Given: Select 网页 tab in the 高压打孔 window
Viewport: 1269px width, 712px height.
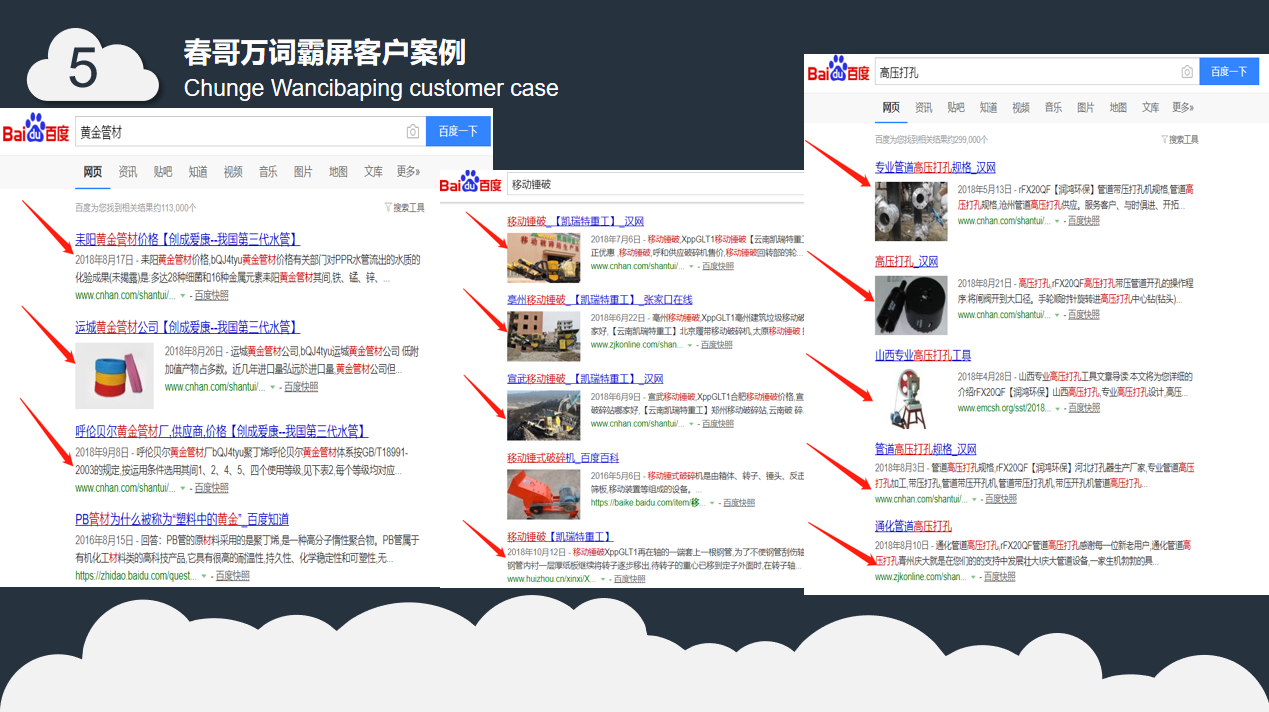Looking at the screenshot, I should 891,107.
